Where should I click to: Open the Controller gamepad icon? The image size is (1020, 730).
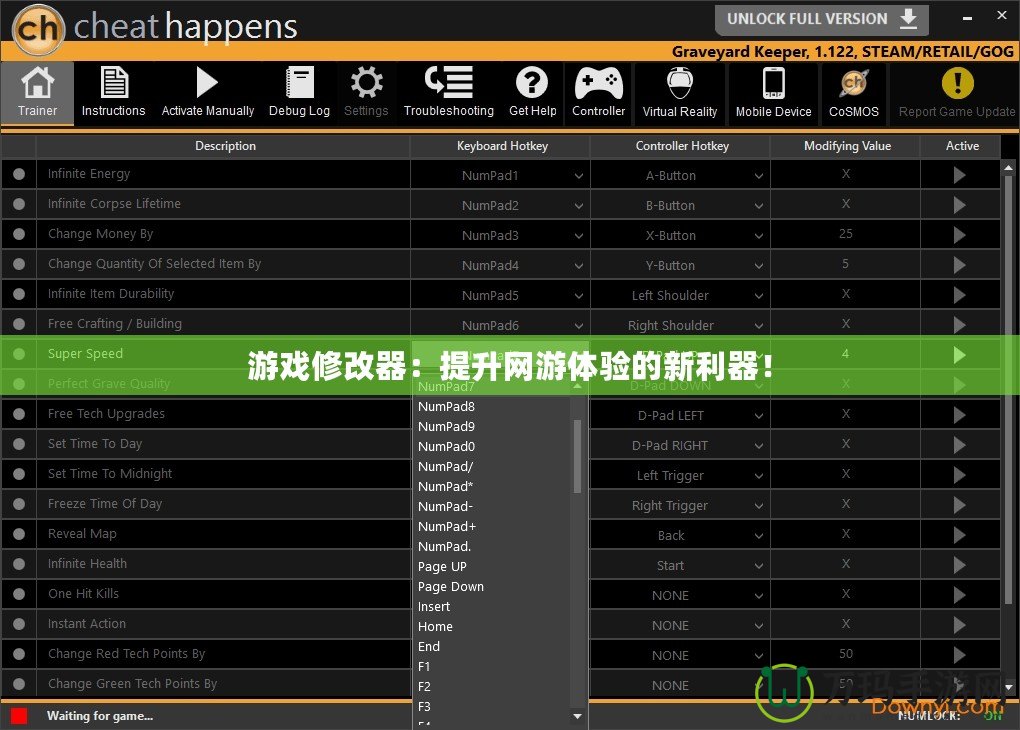(598, 83)
